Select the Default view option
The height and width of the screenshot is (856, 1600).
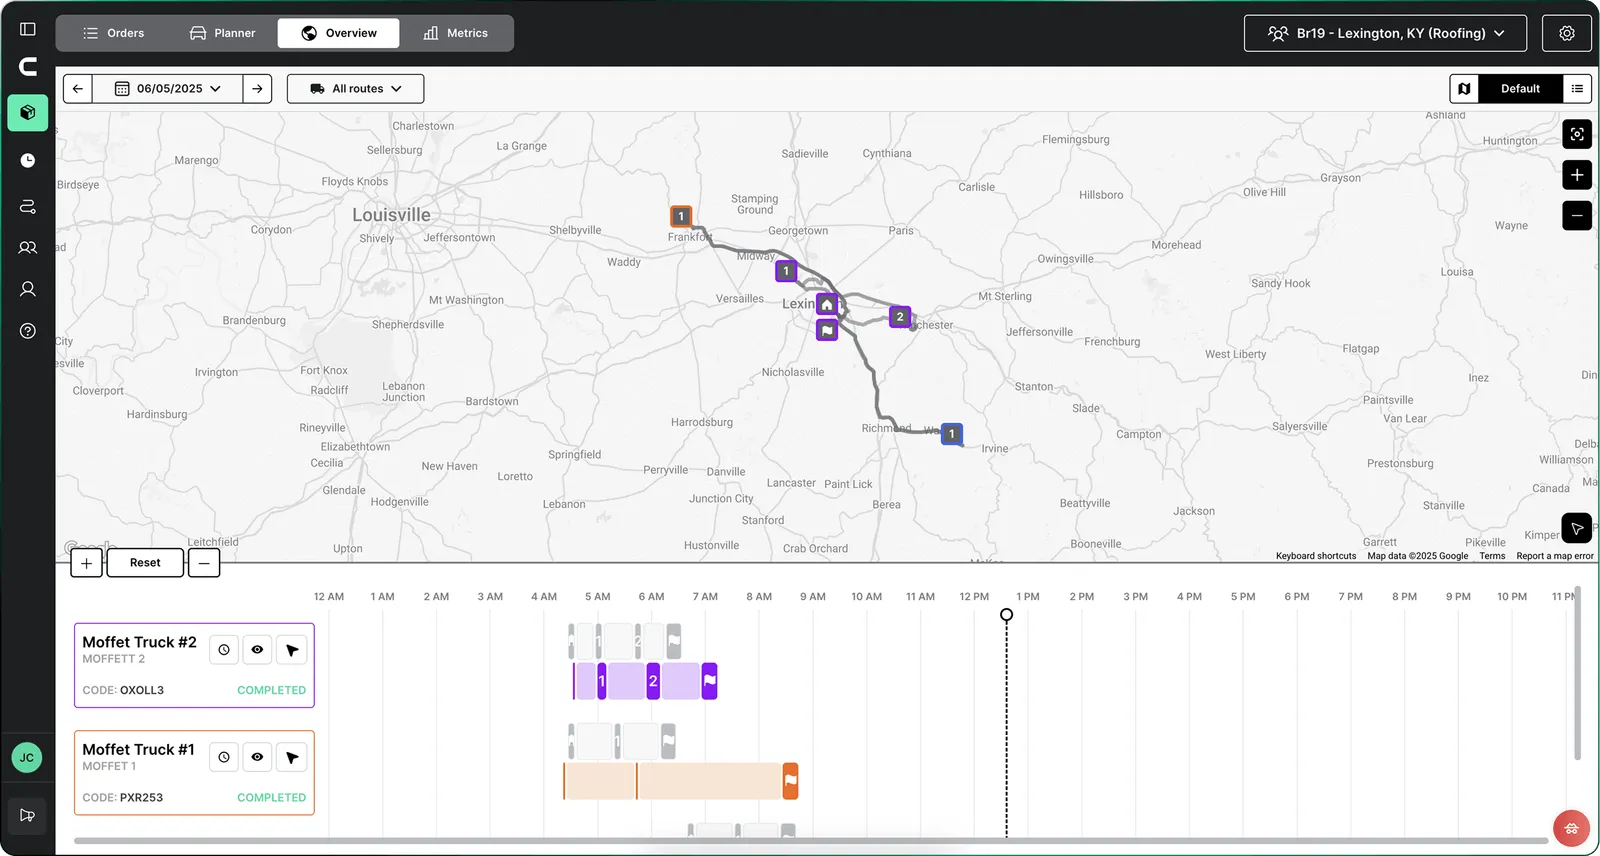(1520, 89)
